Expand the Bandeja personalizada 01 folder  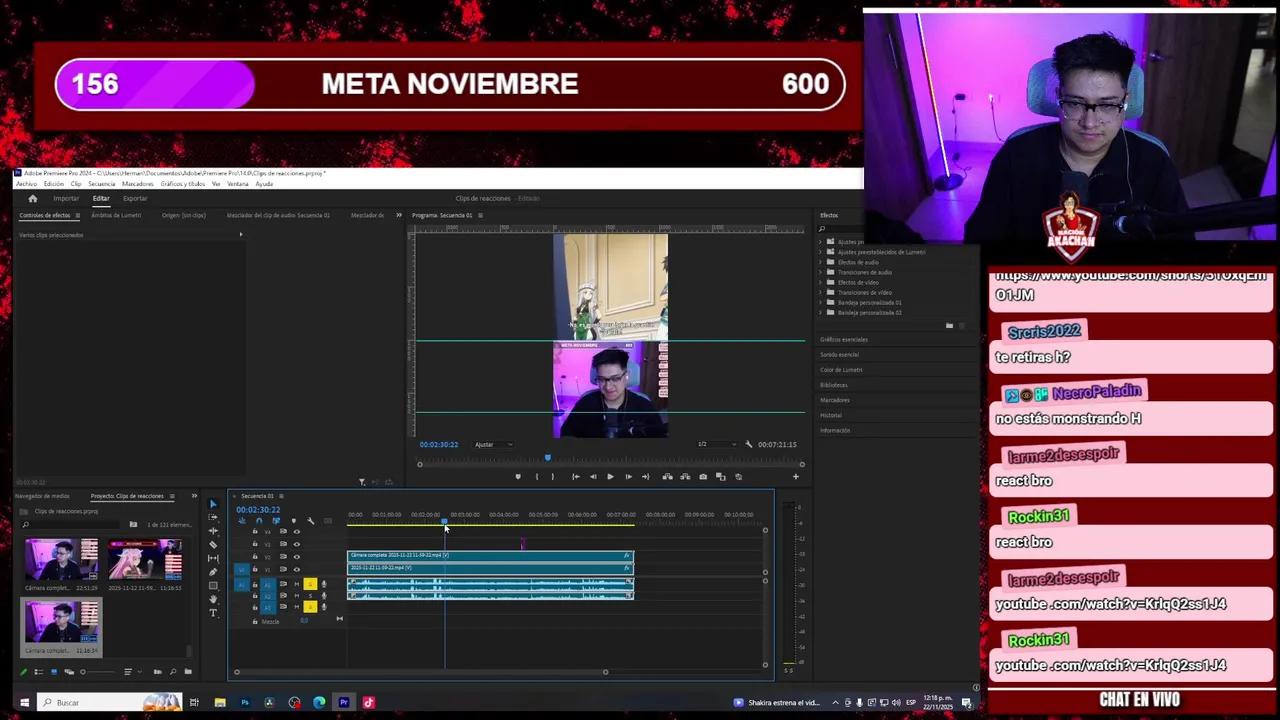(821, 302)
